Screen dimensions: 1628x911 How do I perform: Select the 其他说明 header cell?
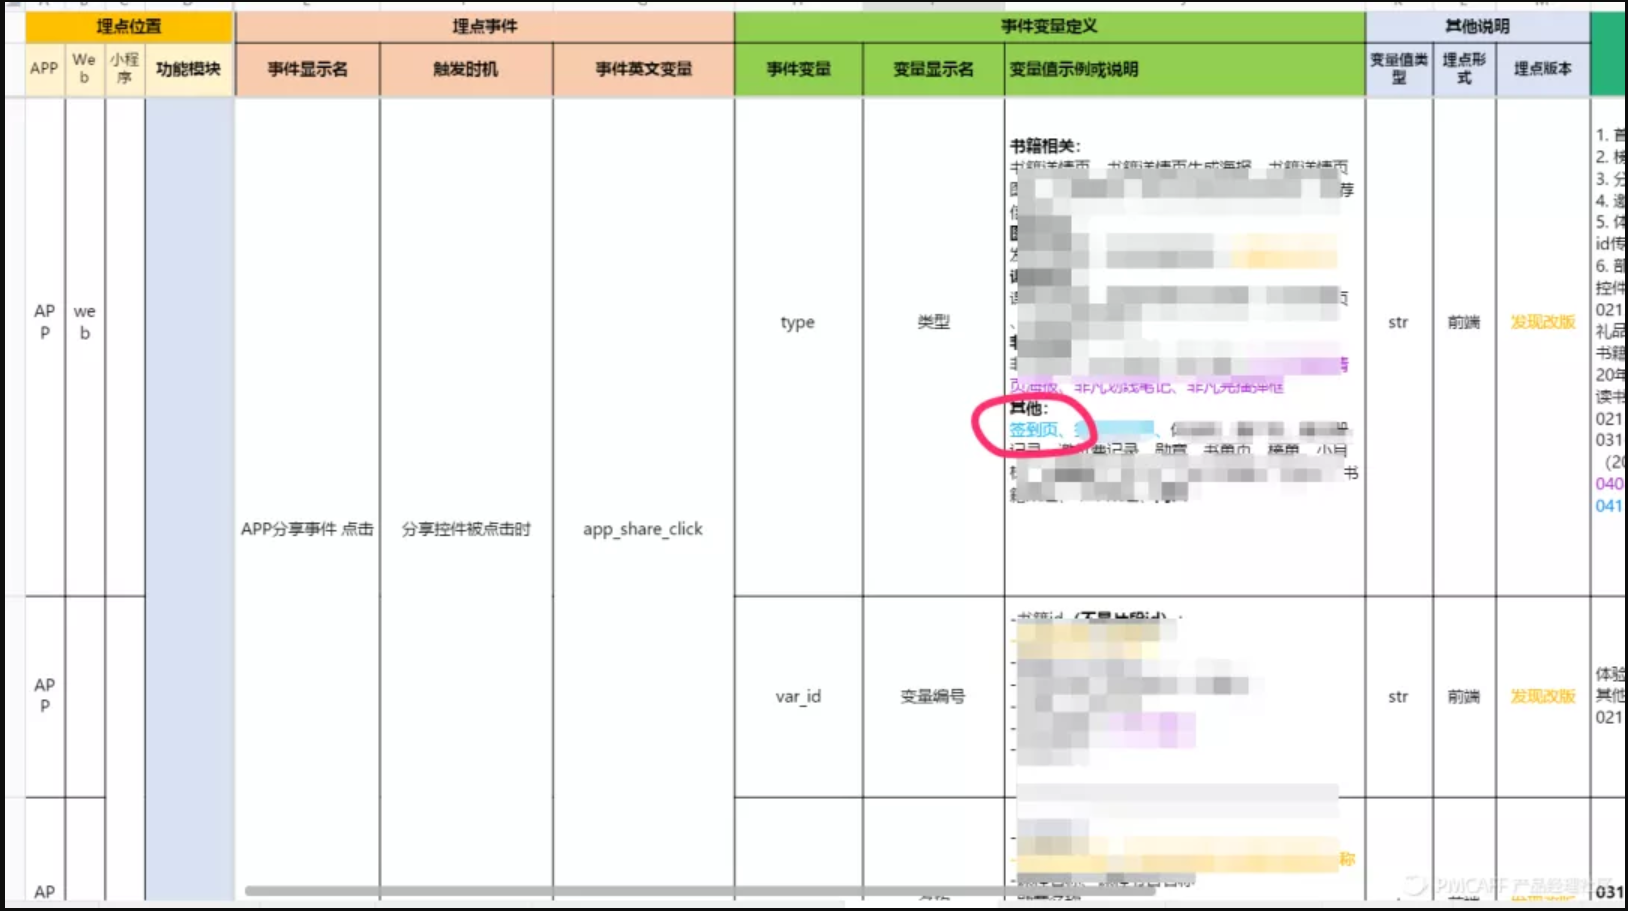[1477, 27]
